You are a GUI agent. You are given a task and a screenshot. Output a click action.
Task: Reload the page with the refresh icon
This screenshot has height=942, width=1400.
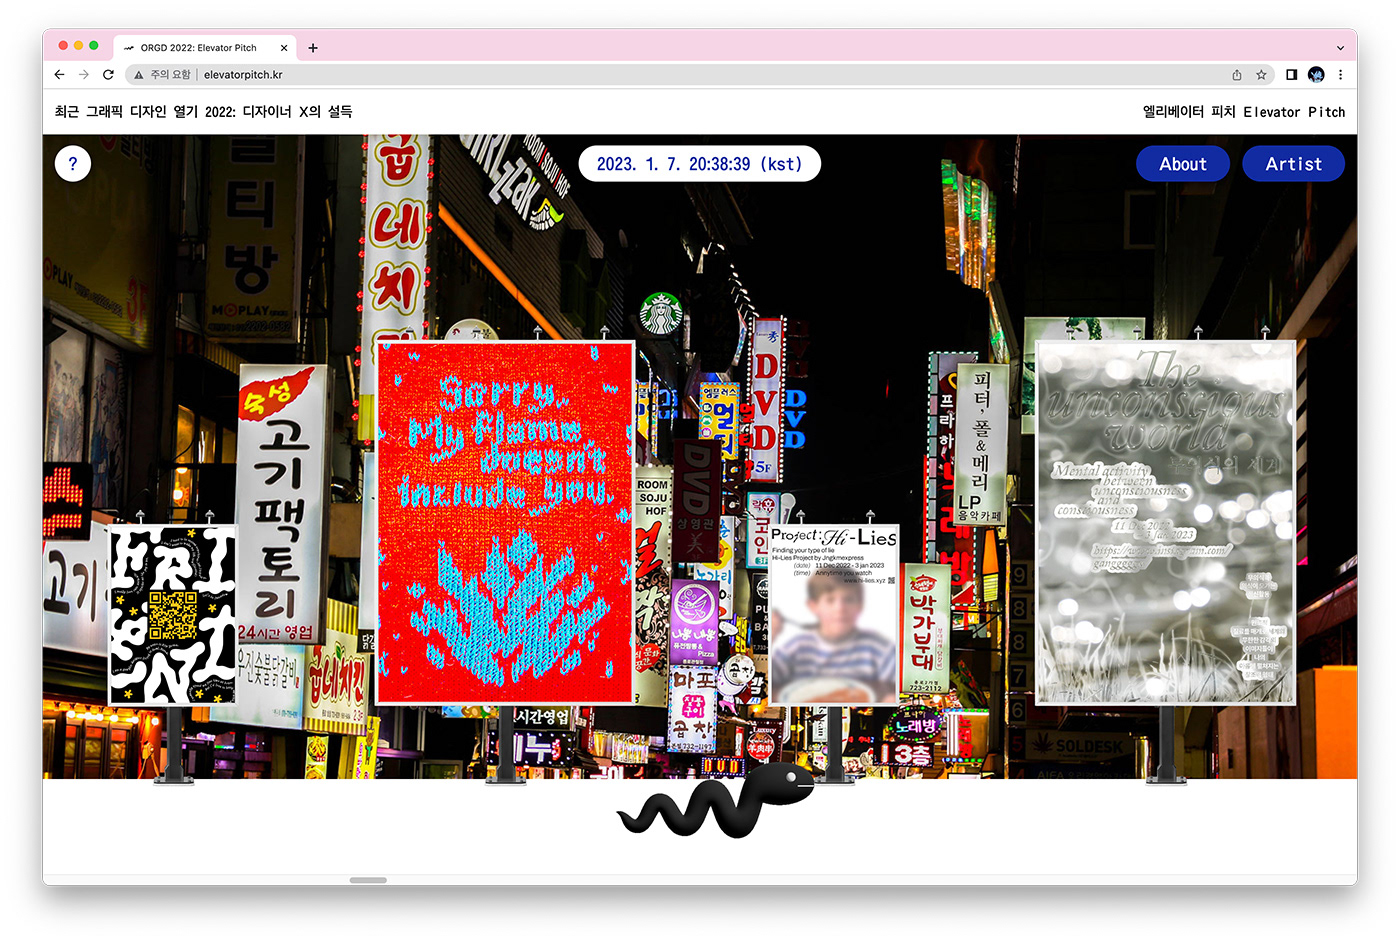(108, 75)
